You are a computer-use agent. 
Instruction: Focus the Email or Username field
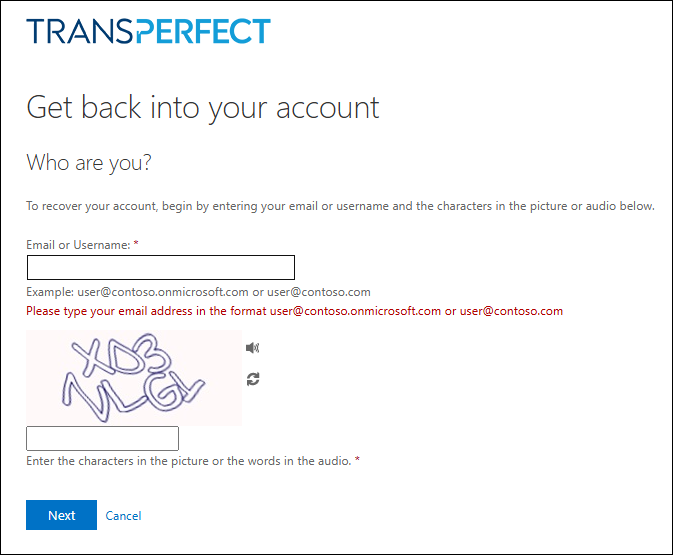click(x=160, y=267)
